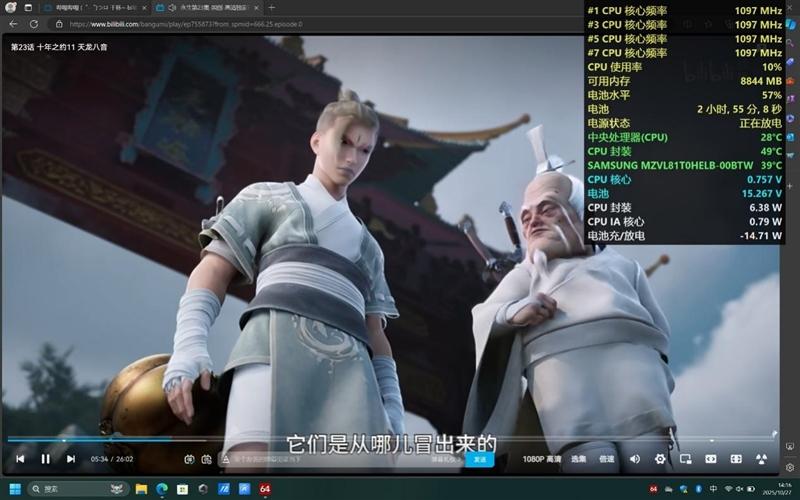
Task: Add a sidebar app with plus icon
Action: [x=790, y=186]
